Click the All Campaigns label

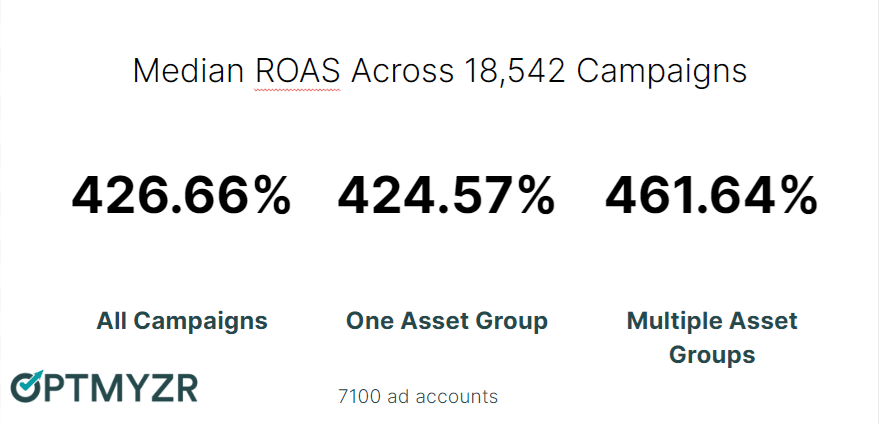click(x=181, y=321)
